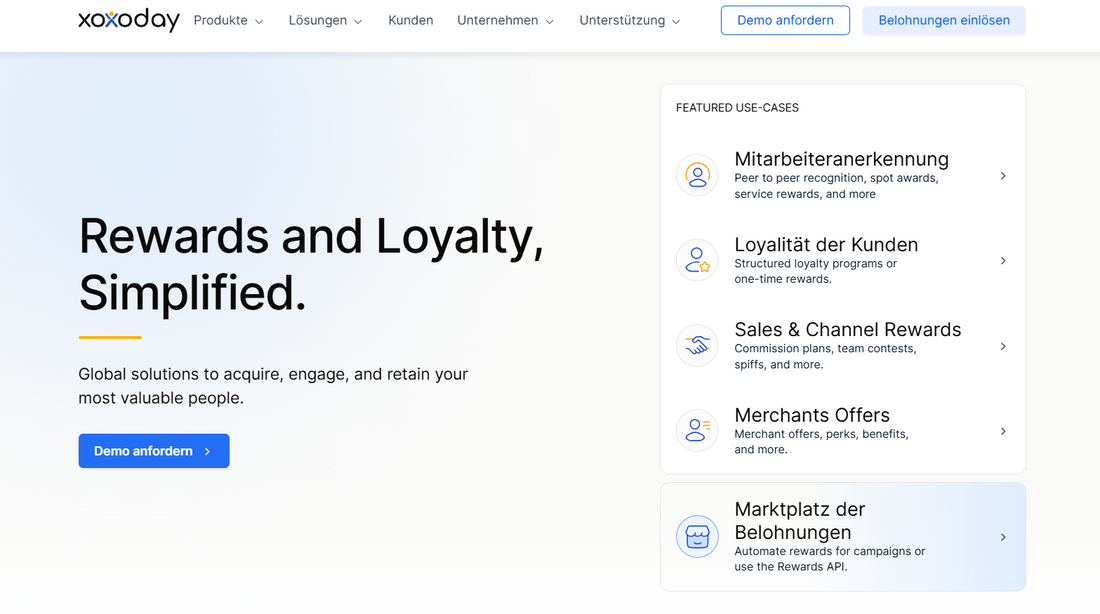This screenshot has height=614, width=1100.
Task: Click Belohnungen einlösen in the header
Action: (943, 20)
